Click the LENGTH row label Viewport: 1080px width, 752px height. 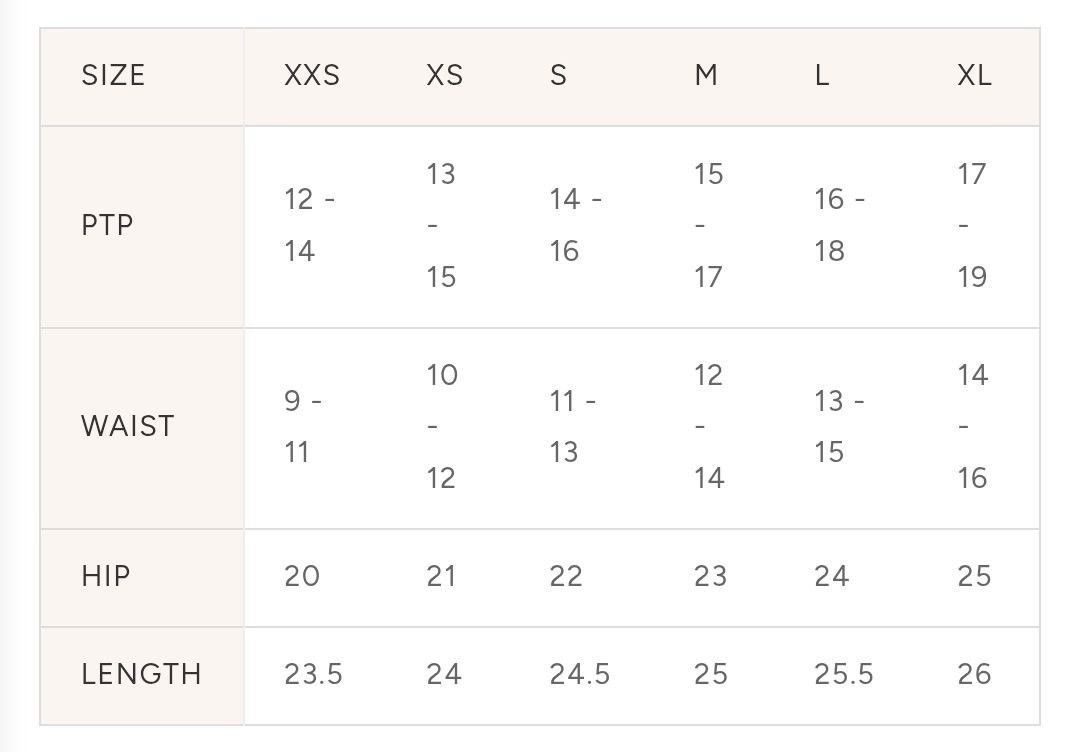tap(141, 674)
